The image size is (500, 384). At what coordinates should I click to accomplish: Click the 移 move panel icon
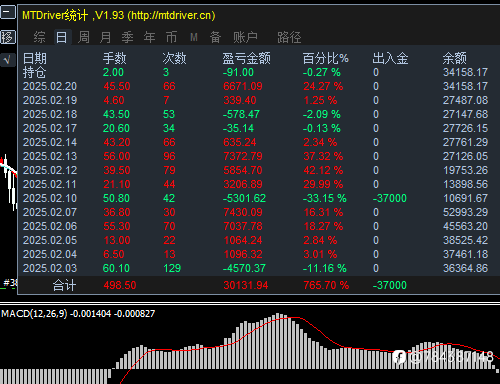[x=8, y=37]
